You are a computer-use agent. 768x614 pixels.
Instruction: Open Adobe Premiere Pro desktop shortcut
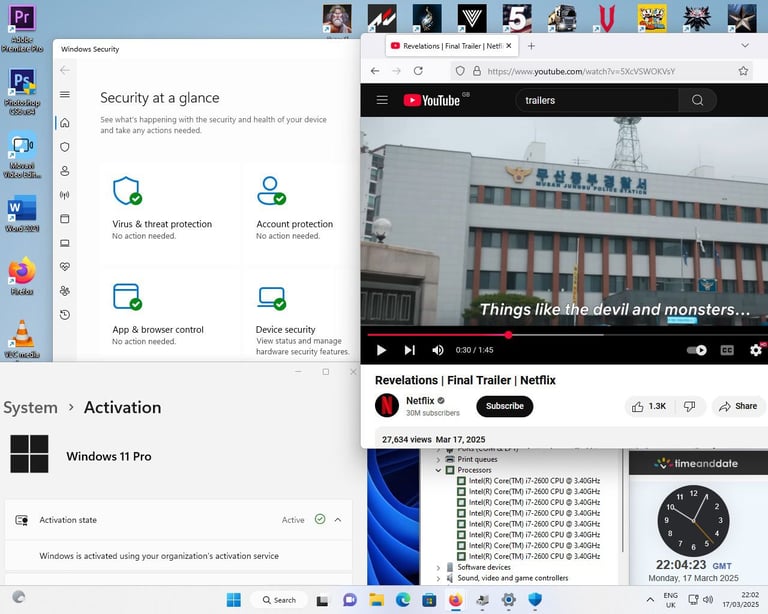point(22,28)
